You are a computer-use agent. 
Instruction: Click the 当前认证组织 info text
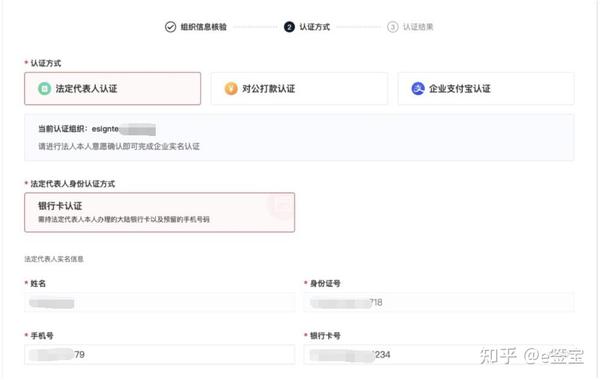97,129
